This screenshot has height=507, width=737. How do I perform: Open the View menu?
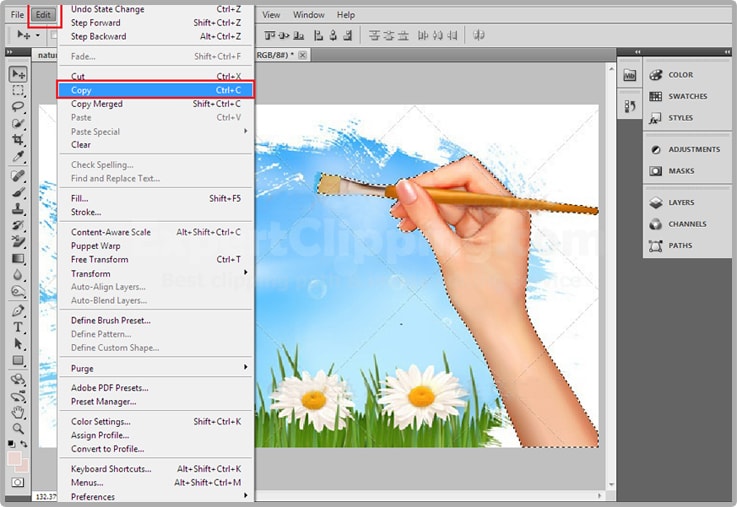271,15
